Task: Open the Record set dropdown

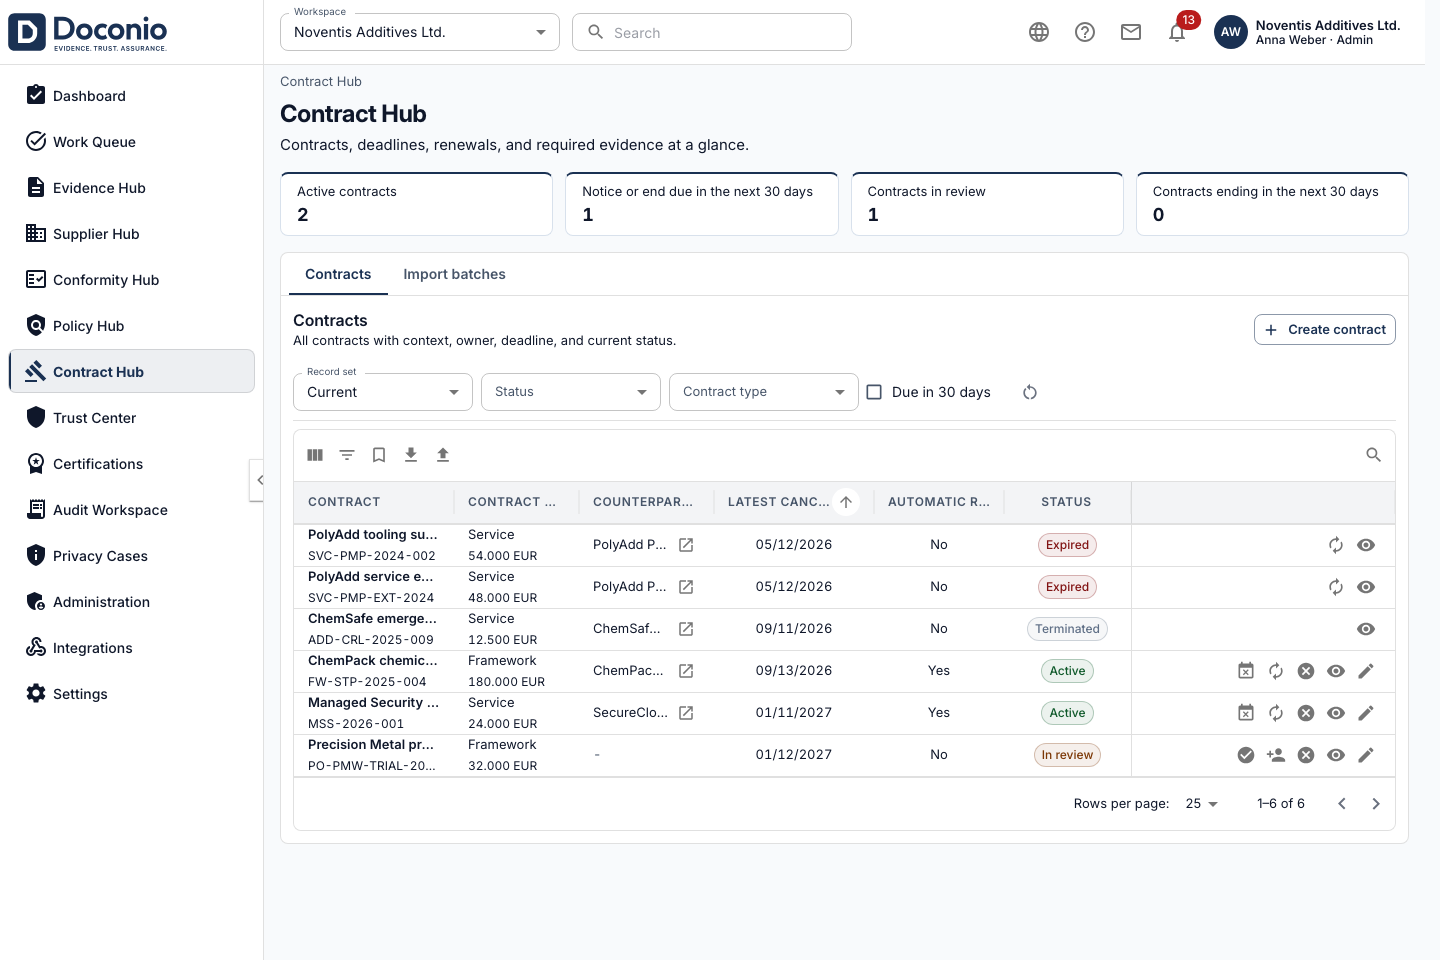Action: [x=383, y=392]
